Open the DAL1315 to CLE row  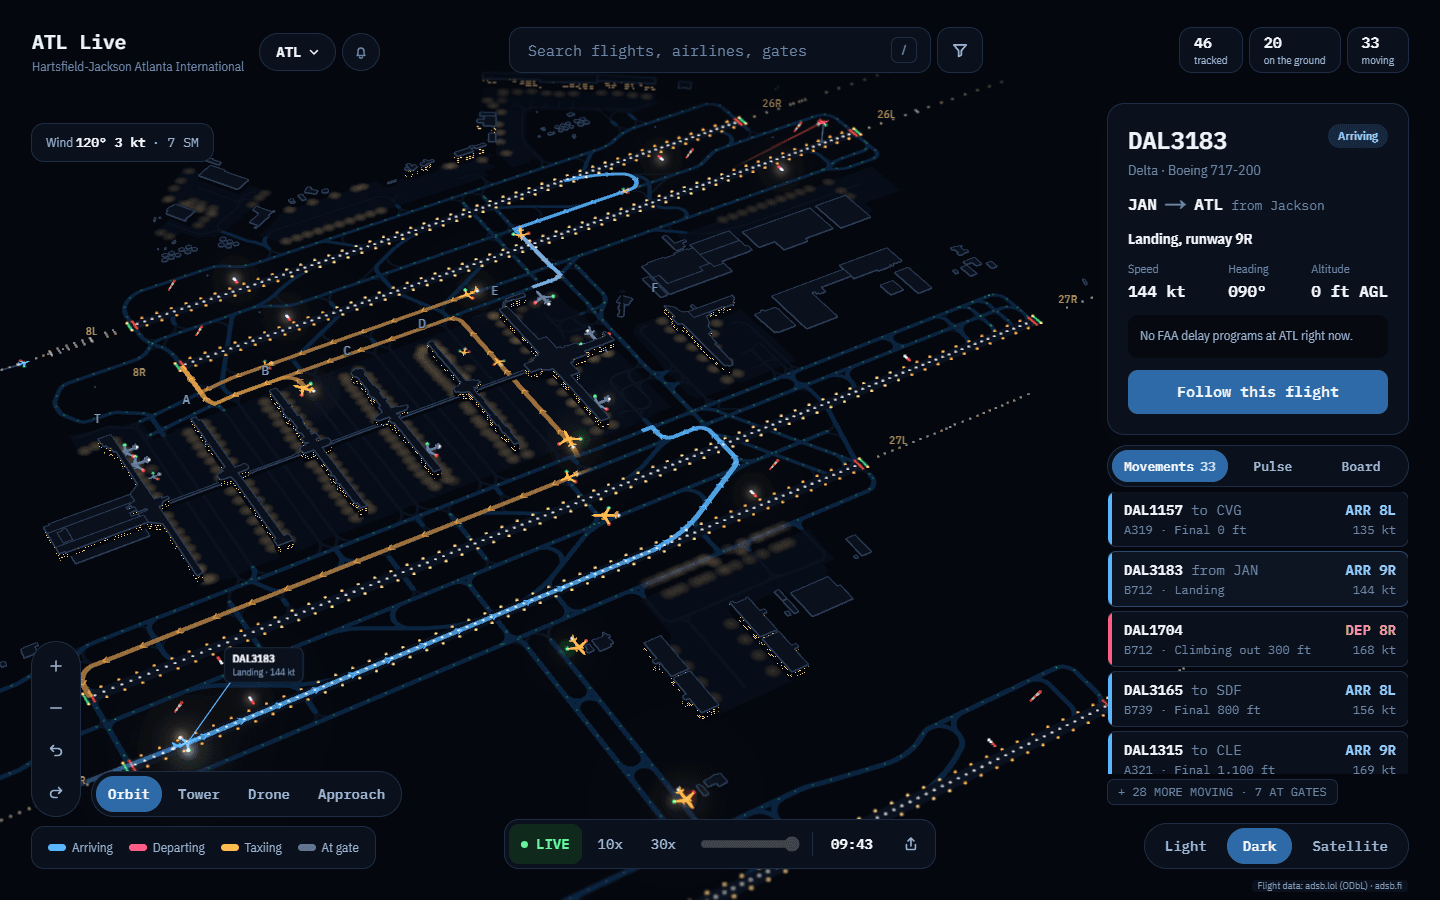(1258, 754)
